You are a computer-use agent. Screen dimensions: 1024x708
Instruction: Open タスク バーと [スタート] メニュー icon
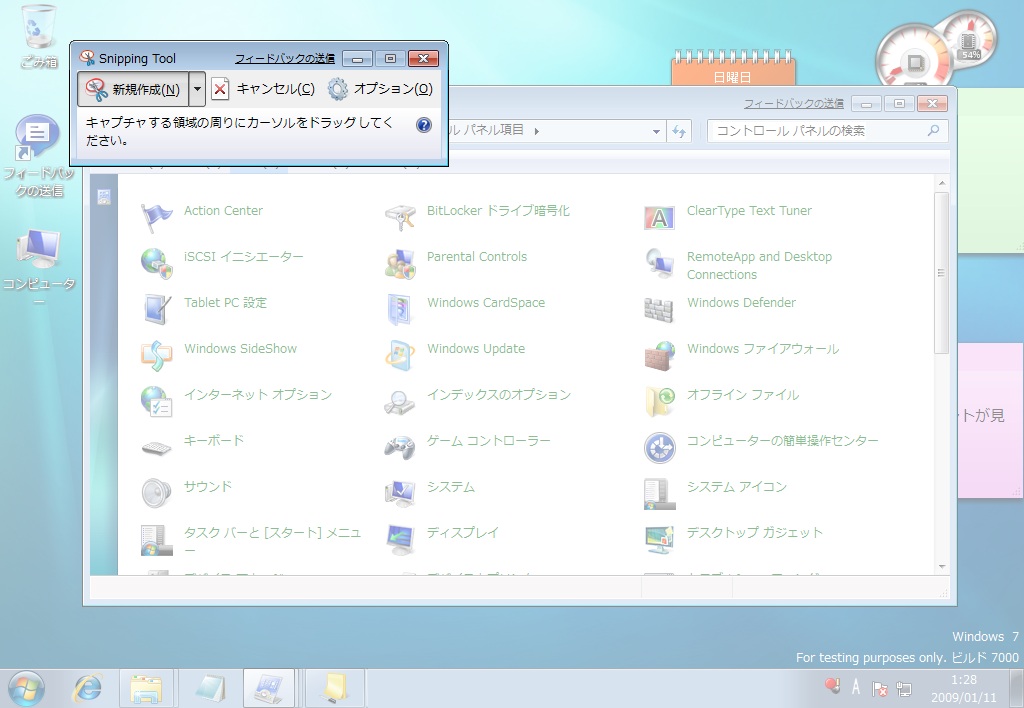pyautogui.click(x=156, y=539)
